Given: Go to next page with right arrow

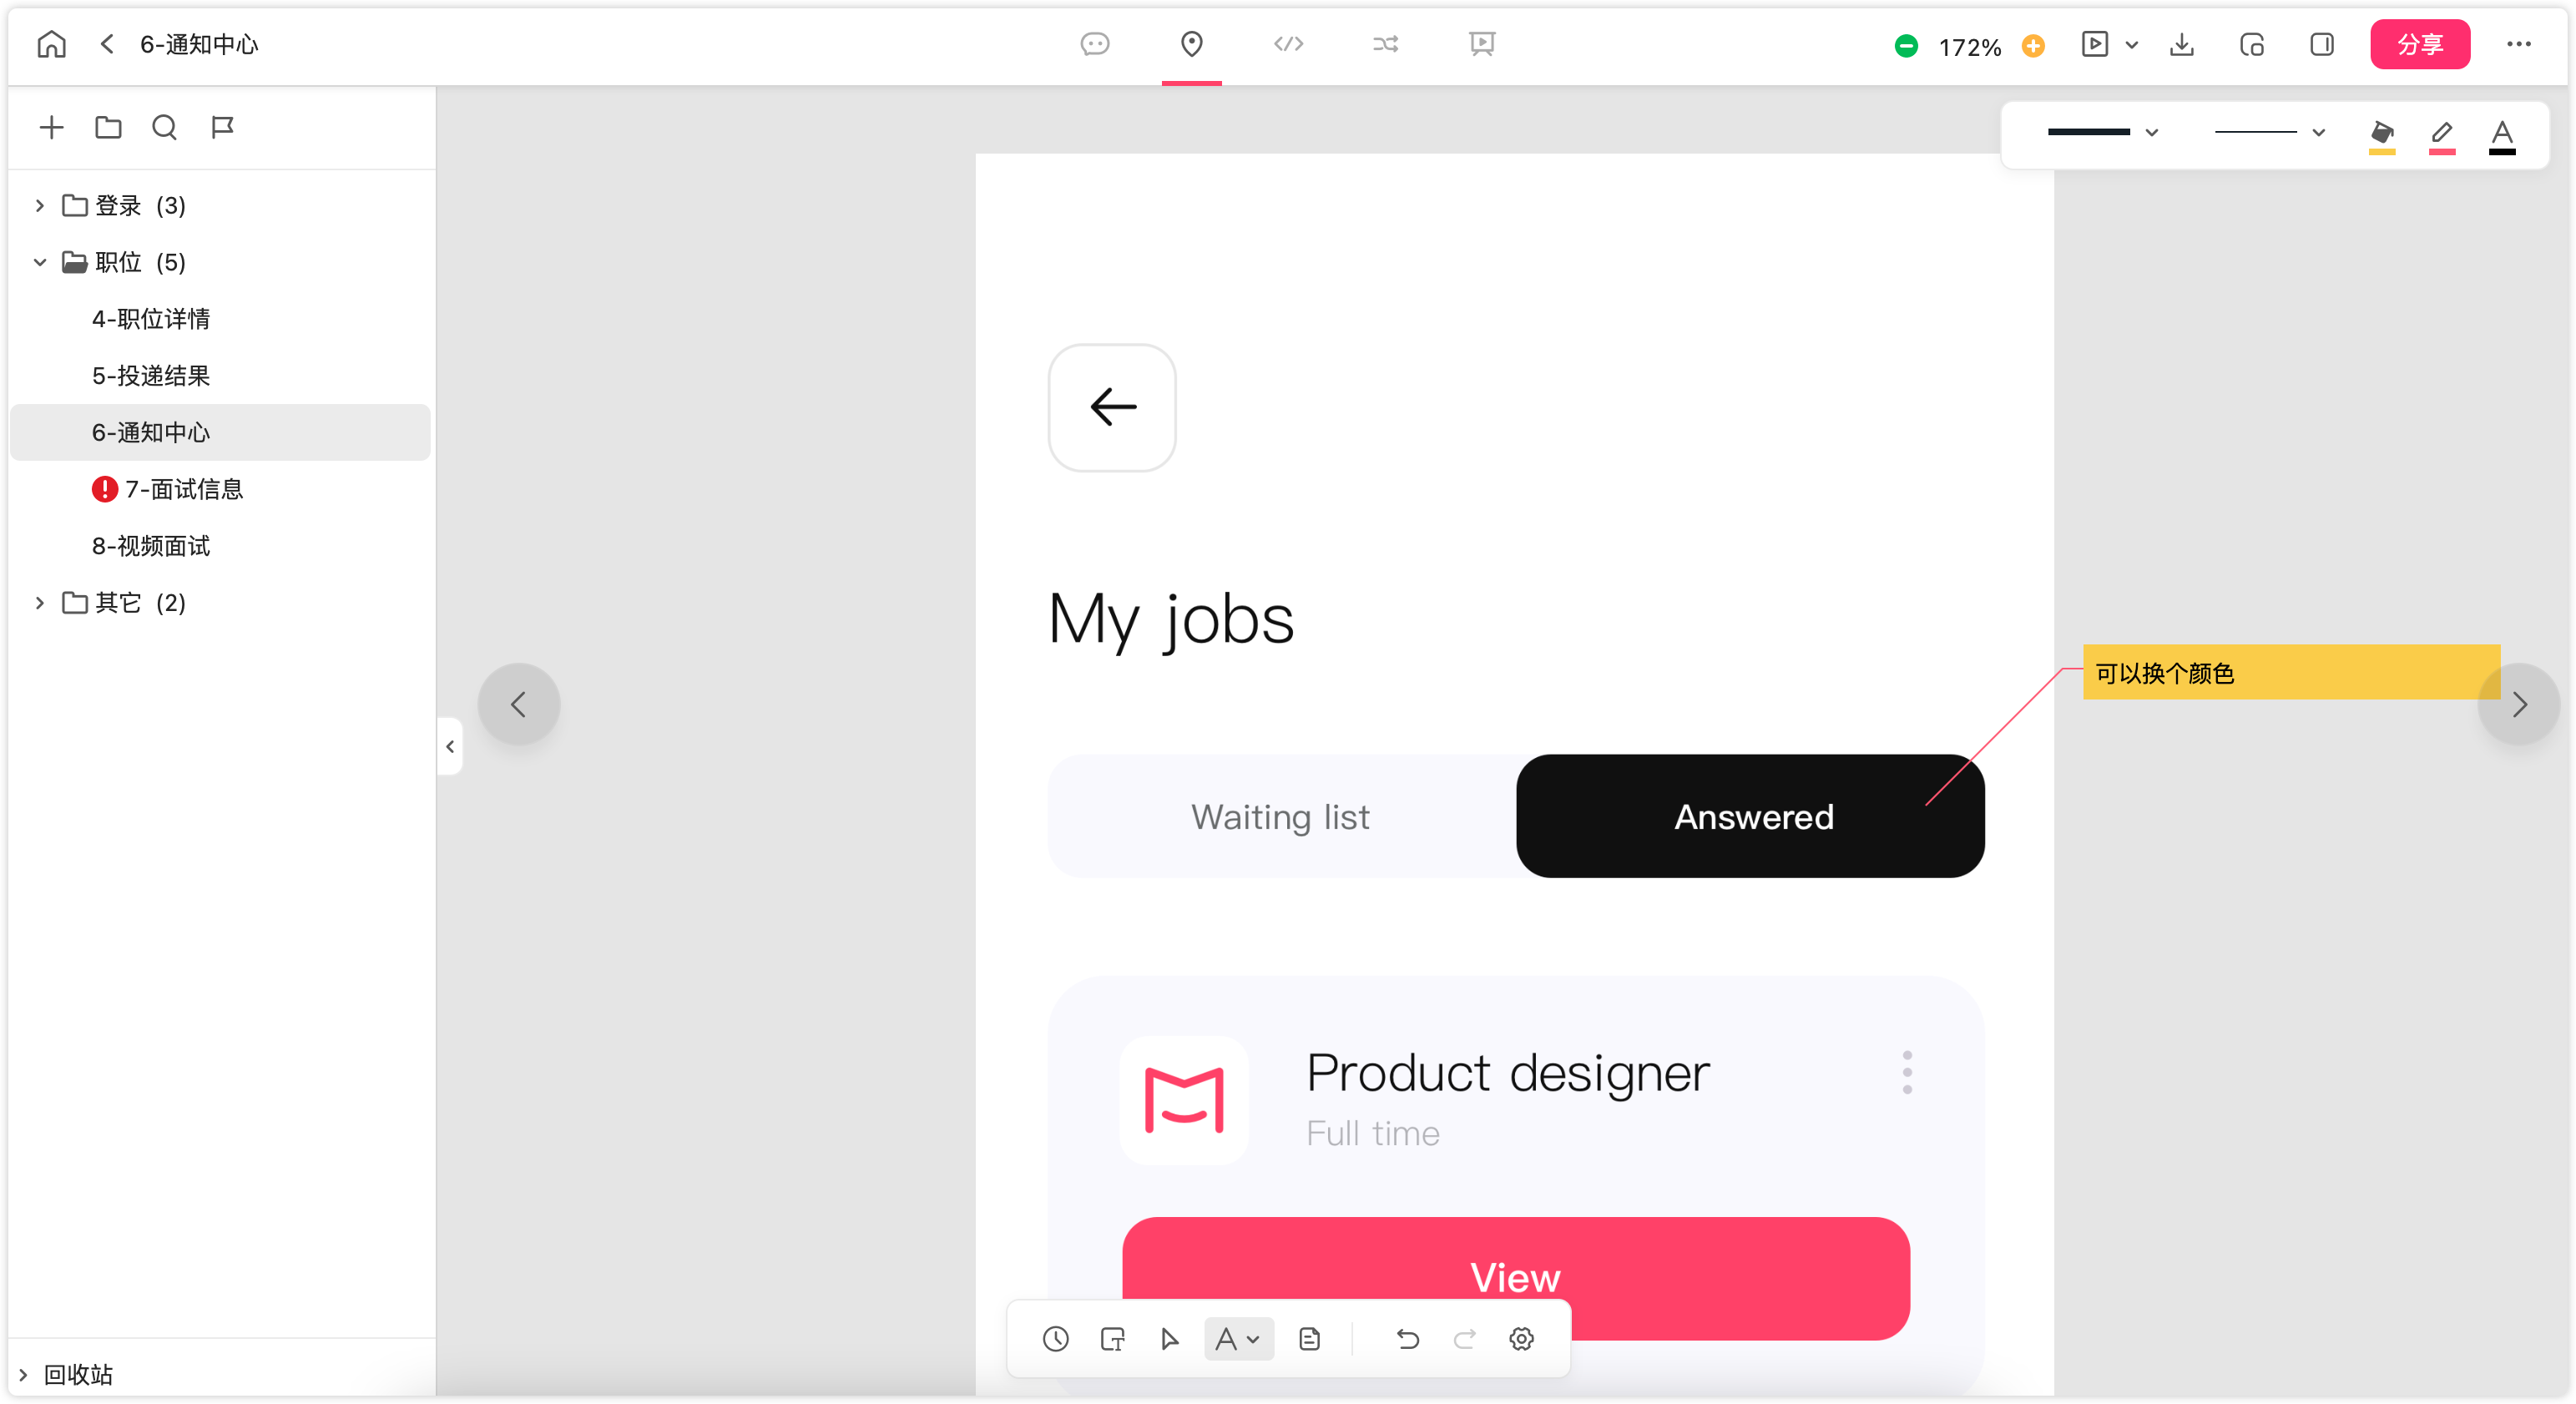Looking at the screenshot, I should (x=2519, y=704).
